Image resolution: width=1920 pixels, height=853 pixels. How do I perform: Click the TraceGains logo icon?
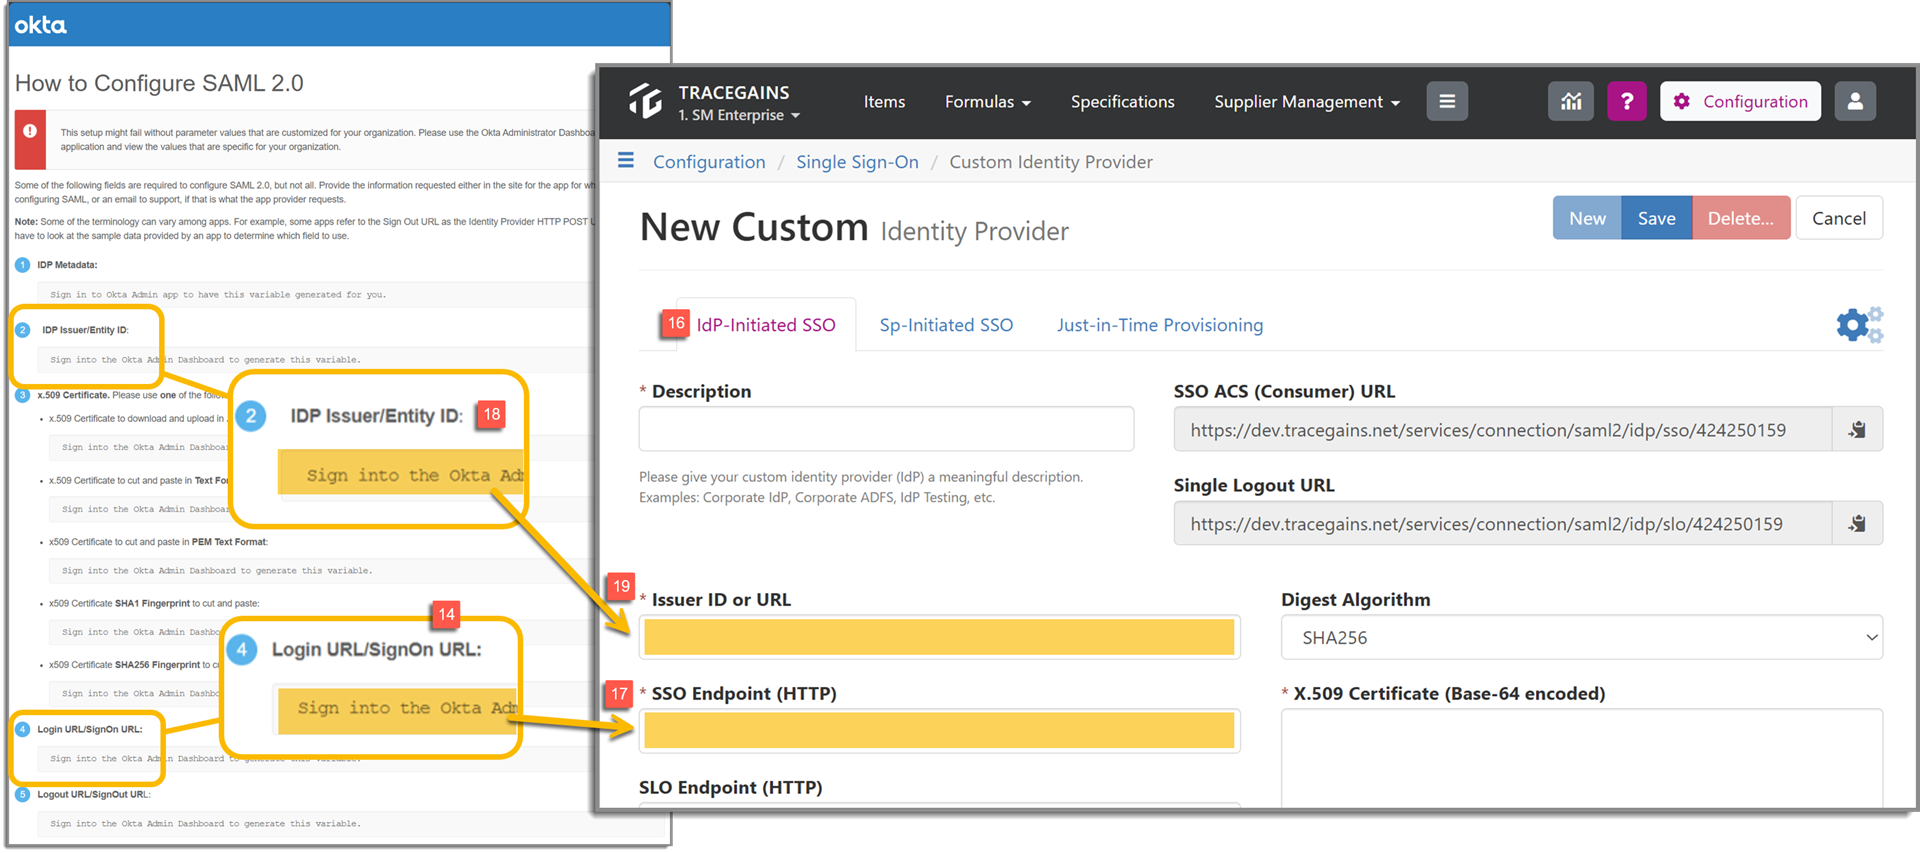pyautogui.click(x=645, y=101)
